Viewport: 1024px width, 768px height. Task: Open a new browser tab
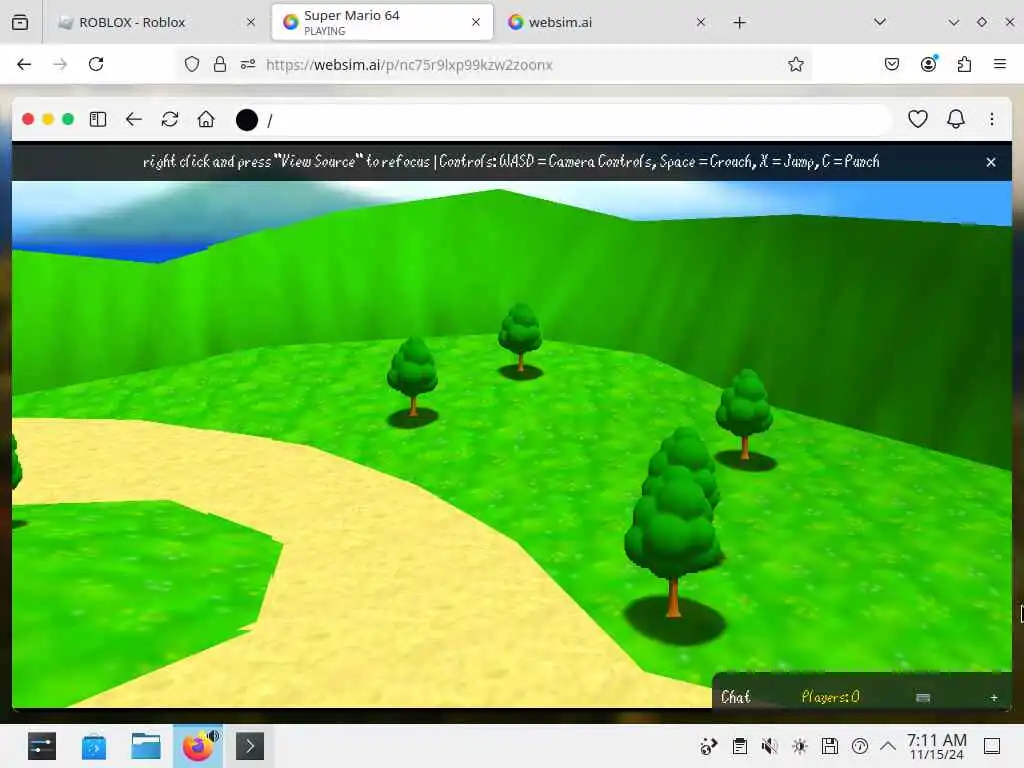tap(739, 23)
